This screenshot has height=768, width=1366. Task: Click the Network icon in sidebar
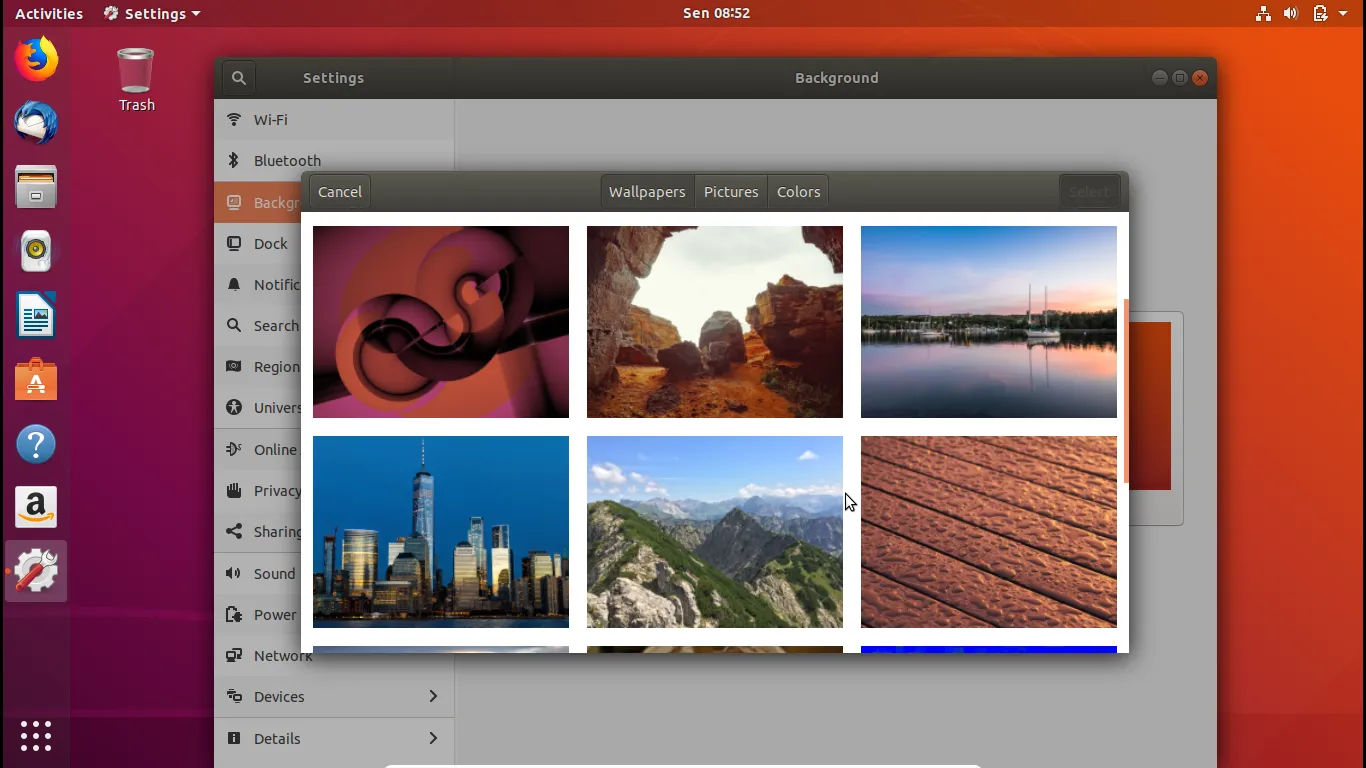(x=234, y=655)
